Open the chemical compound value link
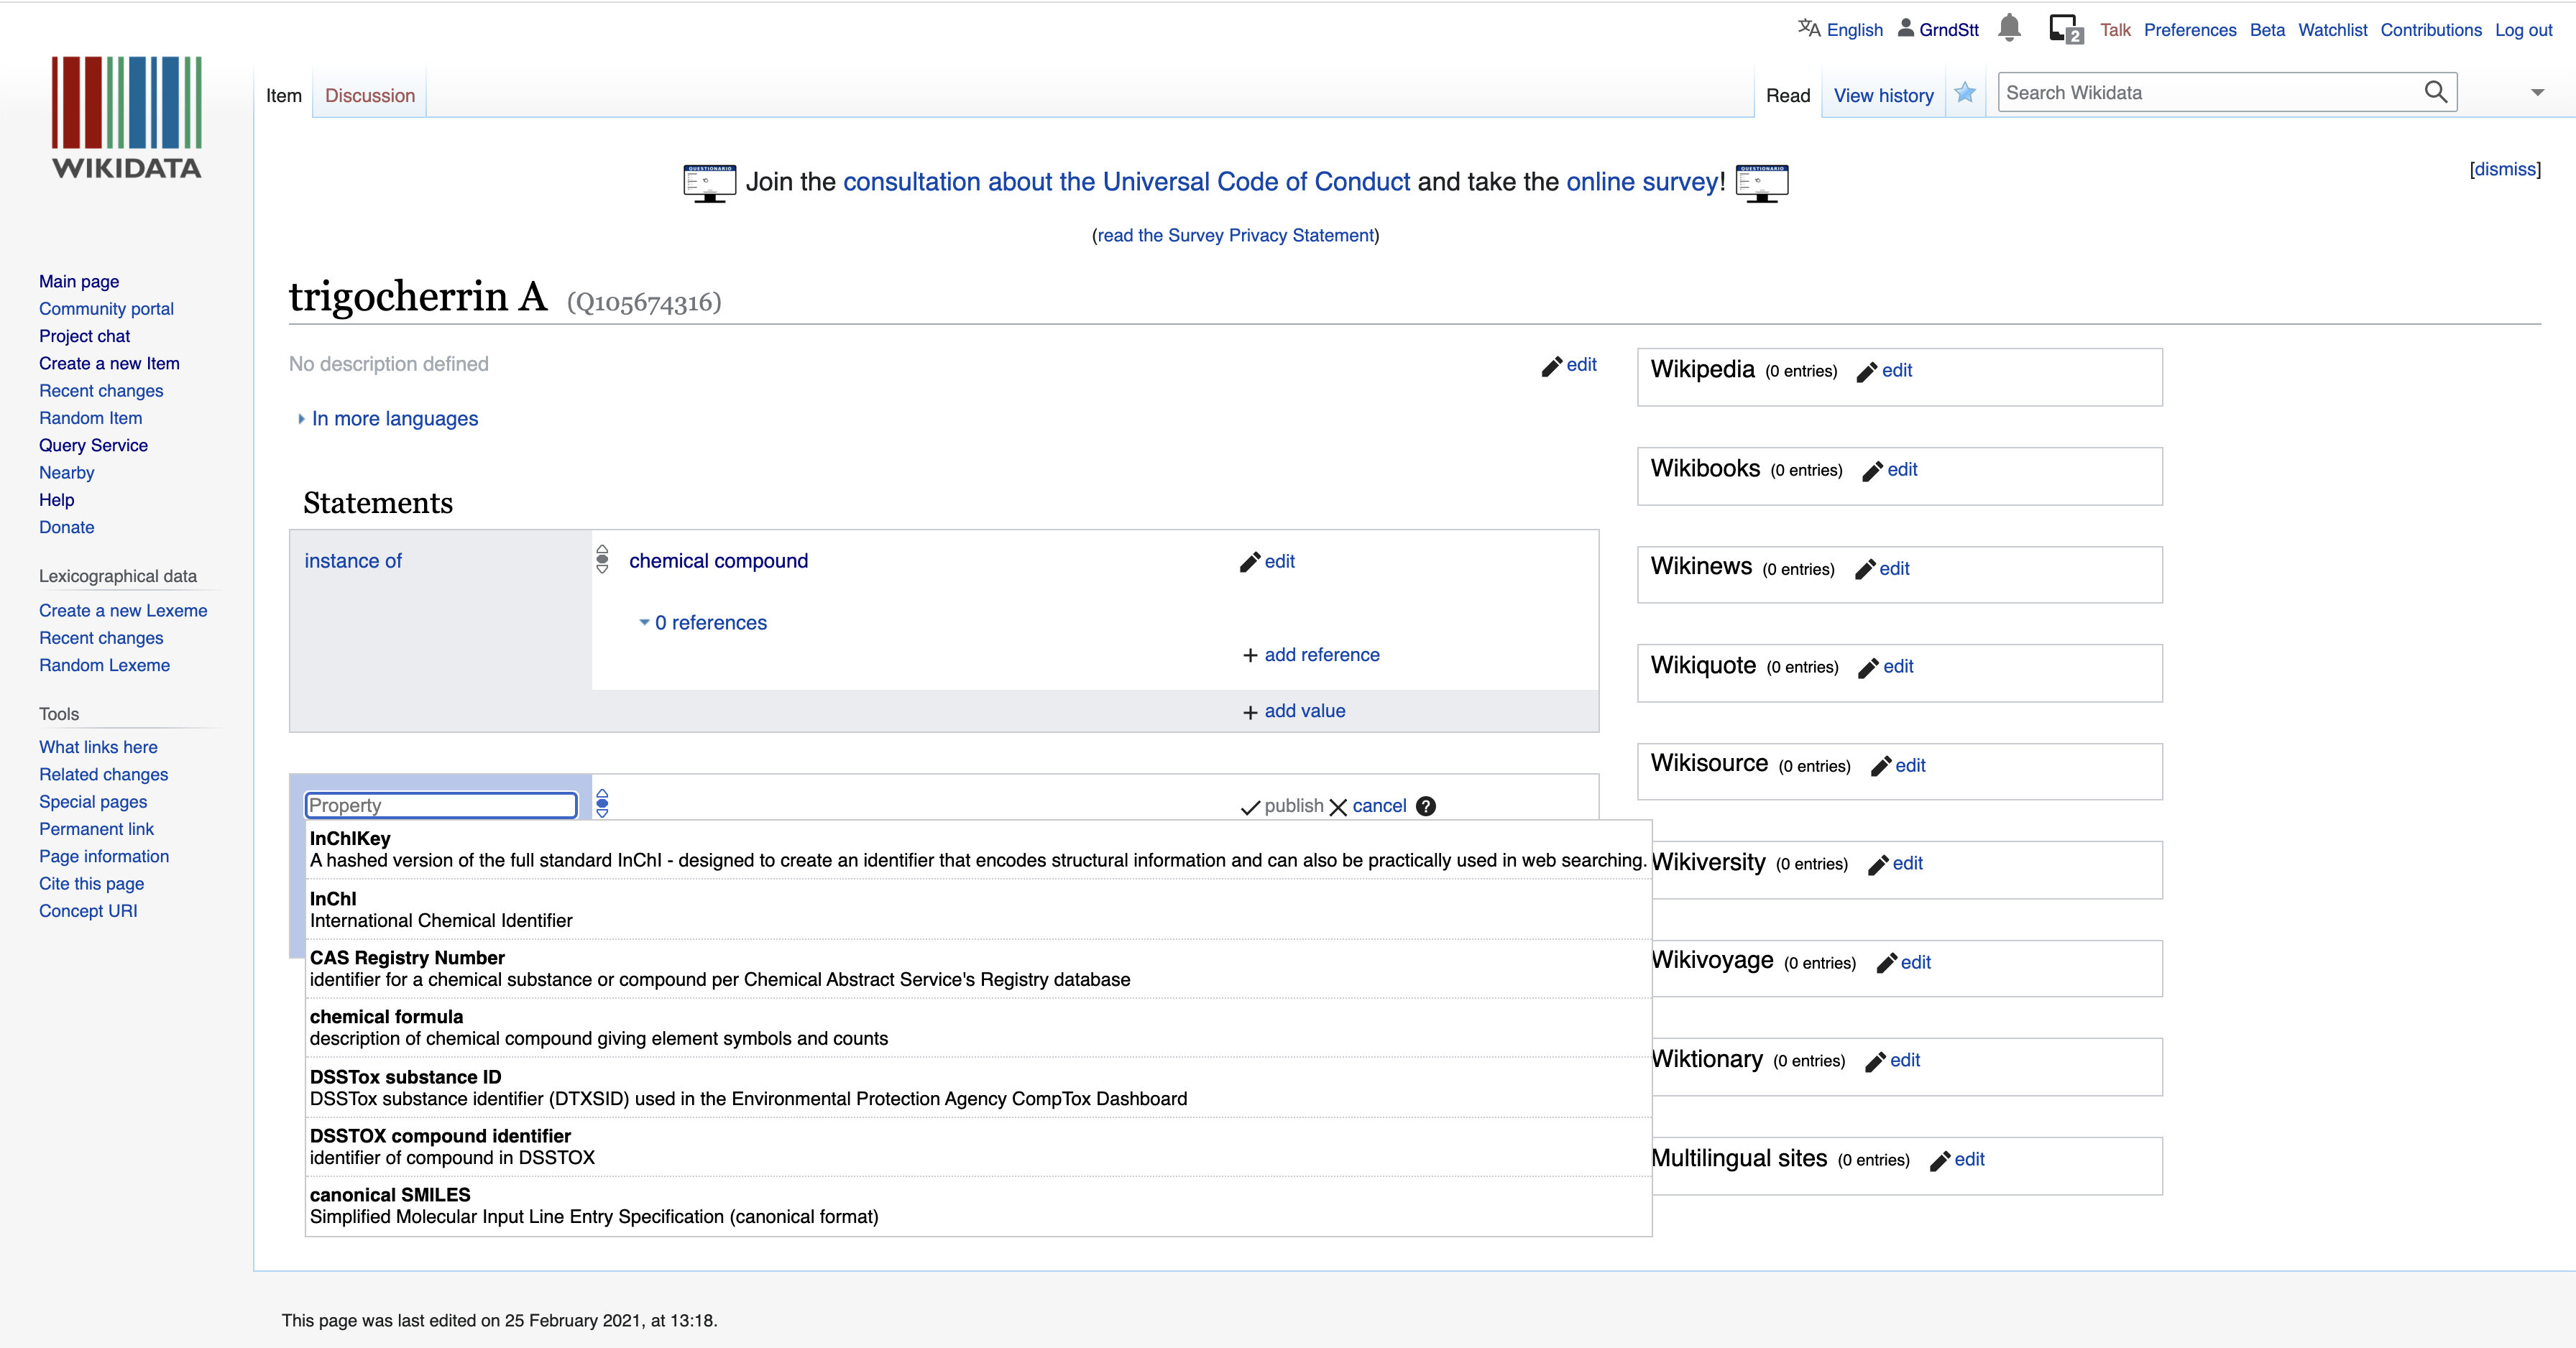Viewport: 2576px width, 1348px height. 718,562
